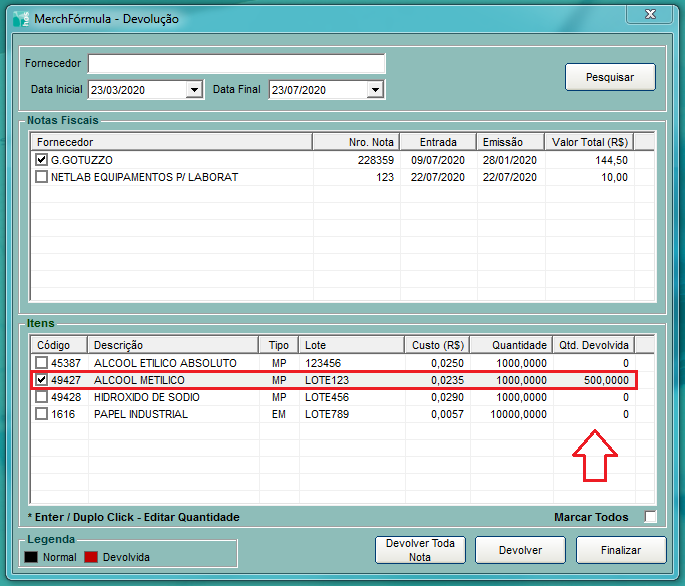This screenshot has width=685, height=586.
Task: Click the black Normal legend swatch
Action: 33,557
